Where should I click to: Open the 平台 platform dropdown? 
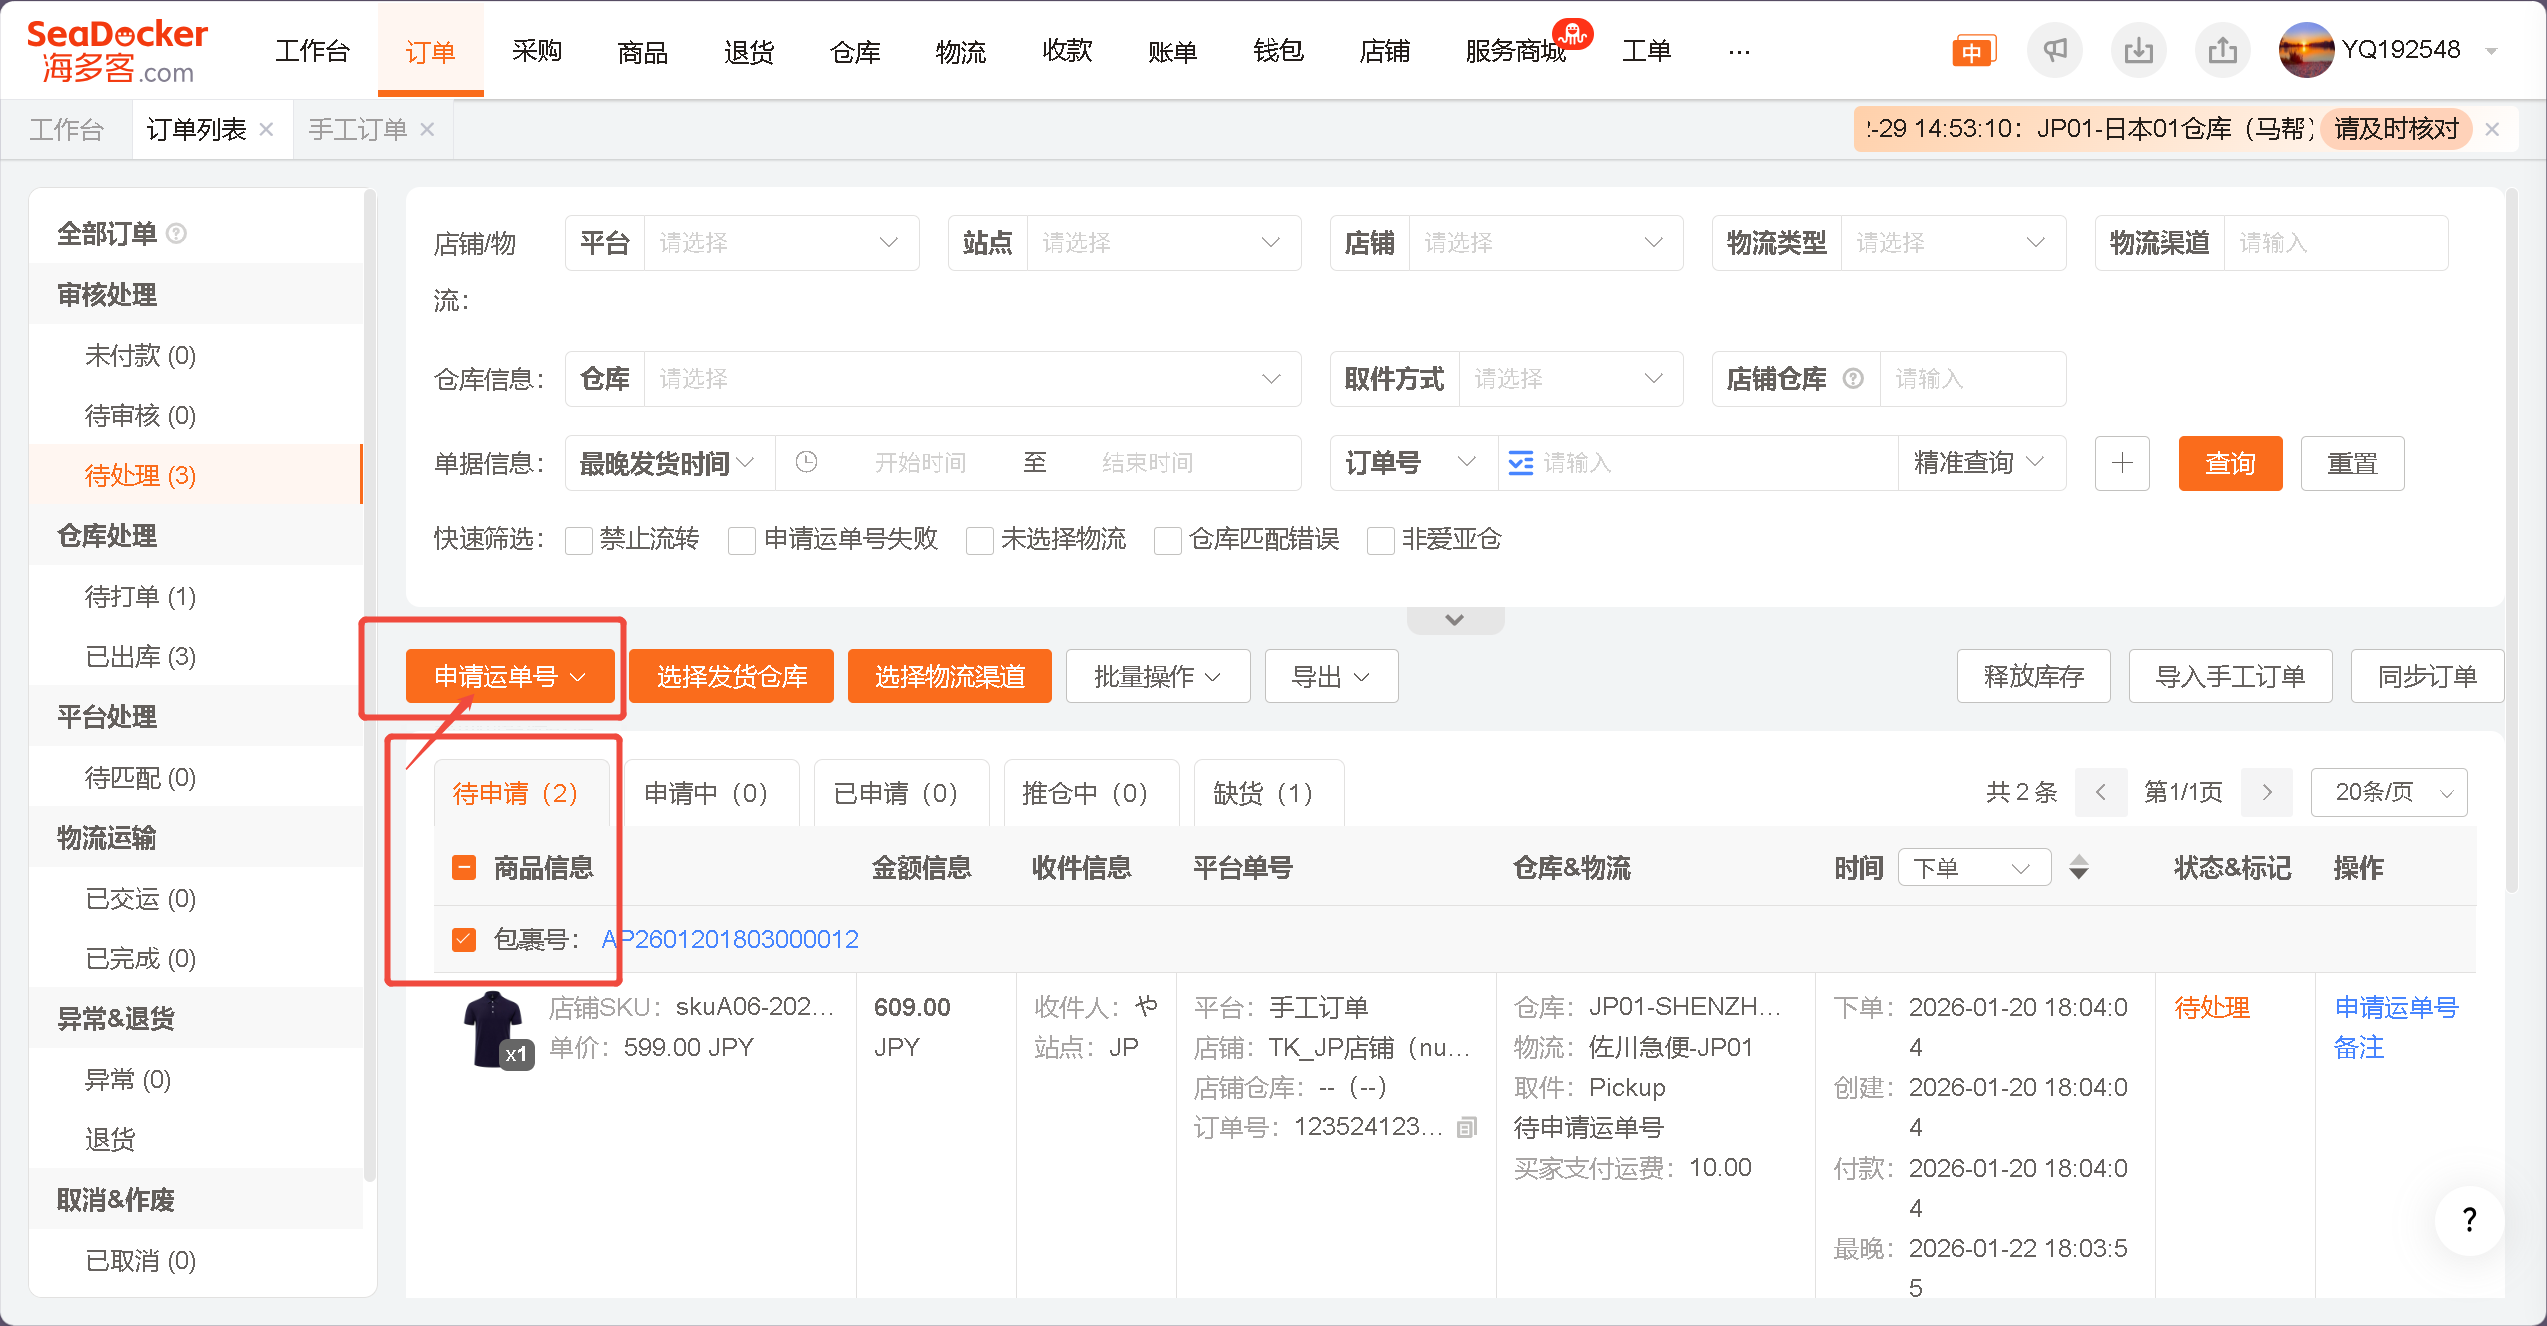point(780,243)
